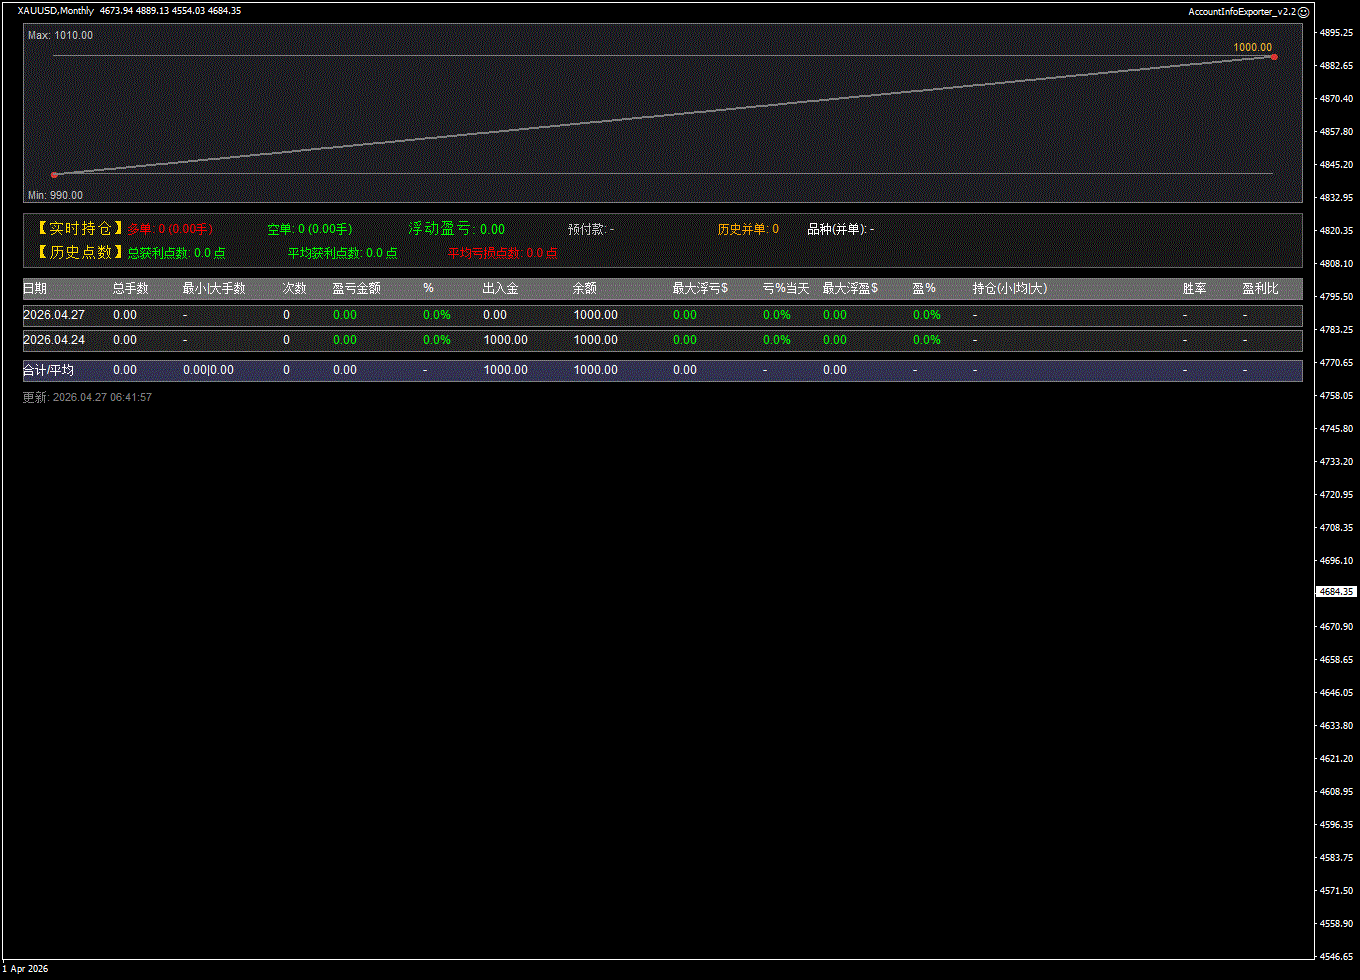Click the 浮动盈亏 value label

[x=456, y=229]
